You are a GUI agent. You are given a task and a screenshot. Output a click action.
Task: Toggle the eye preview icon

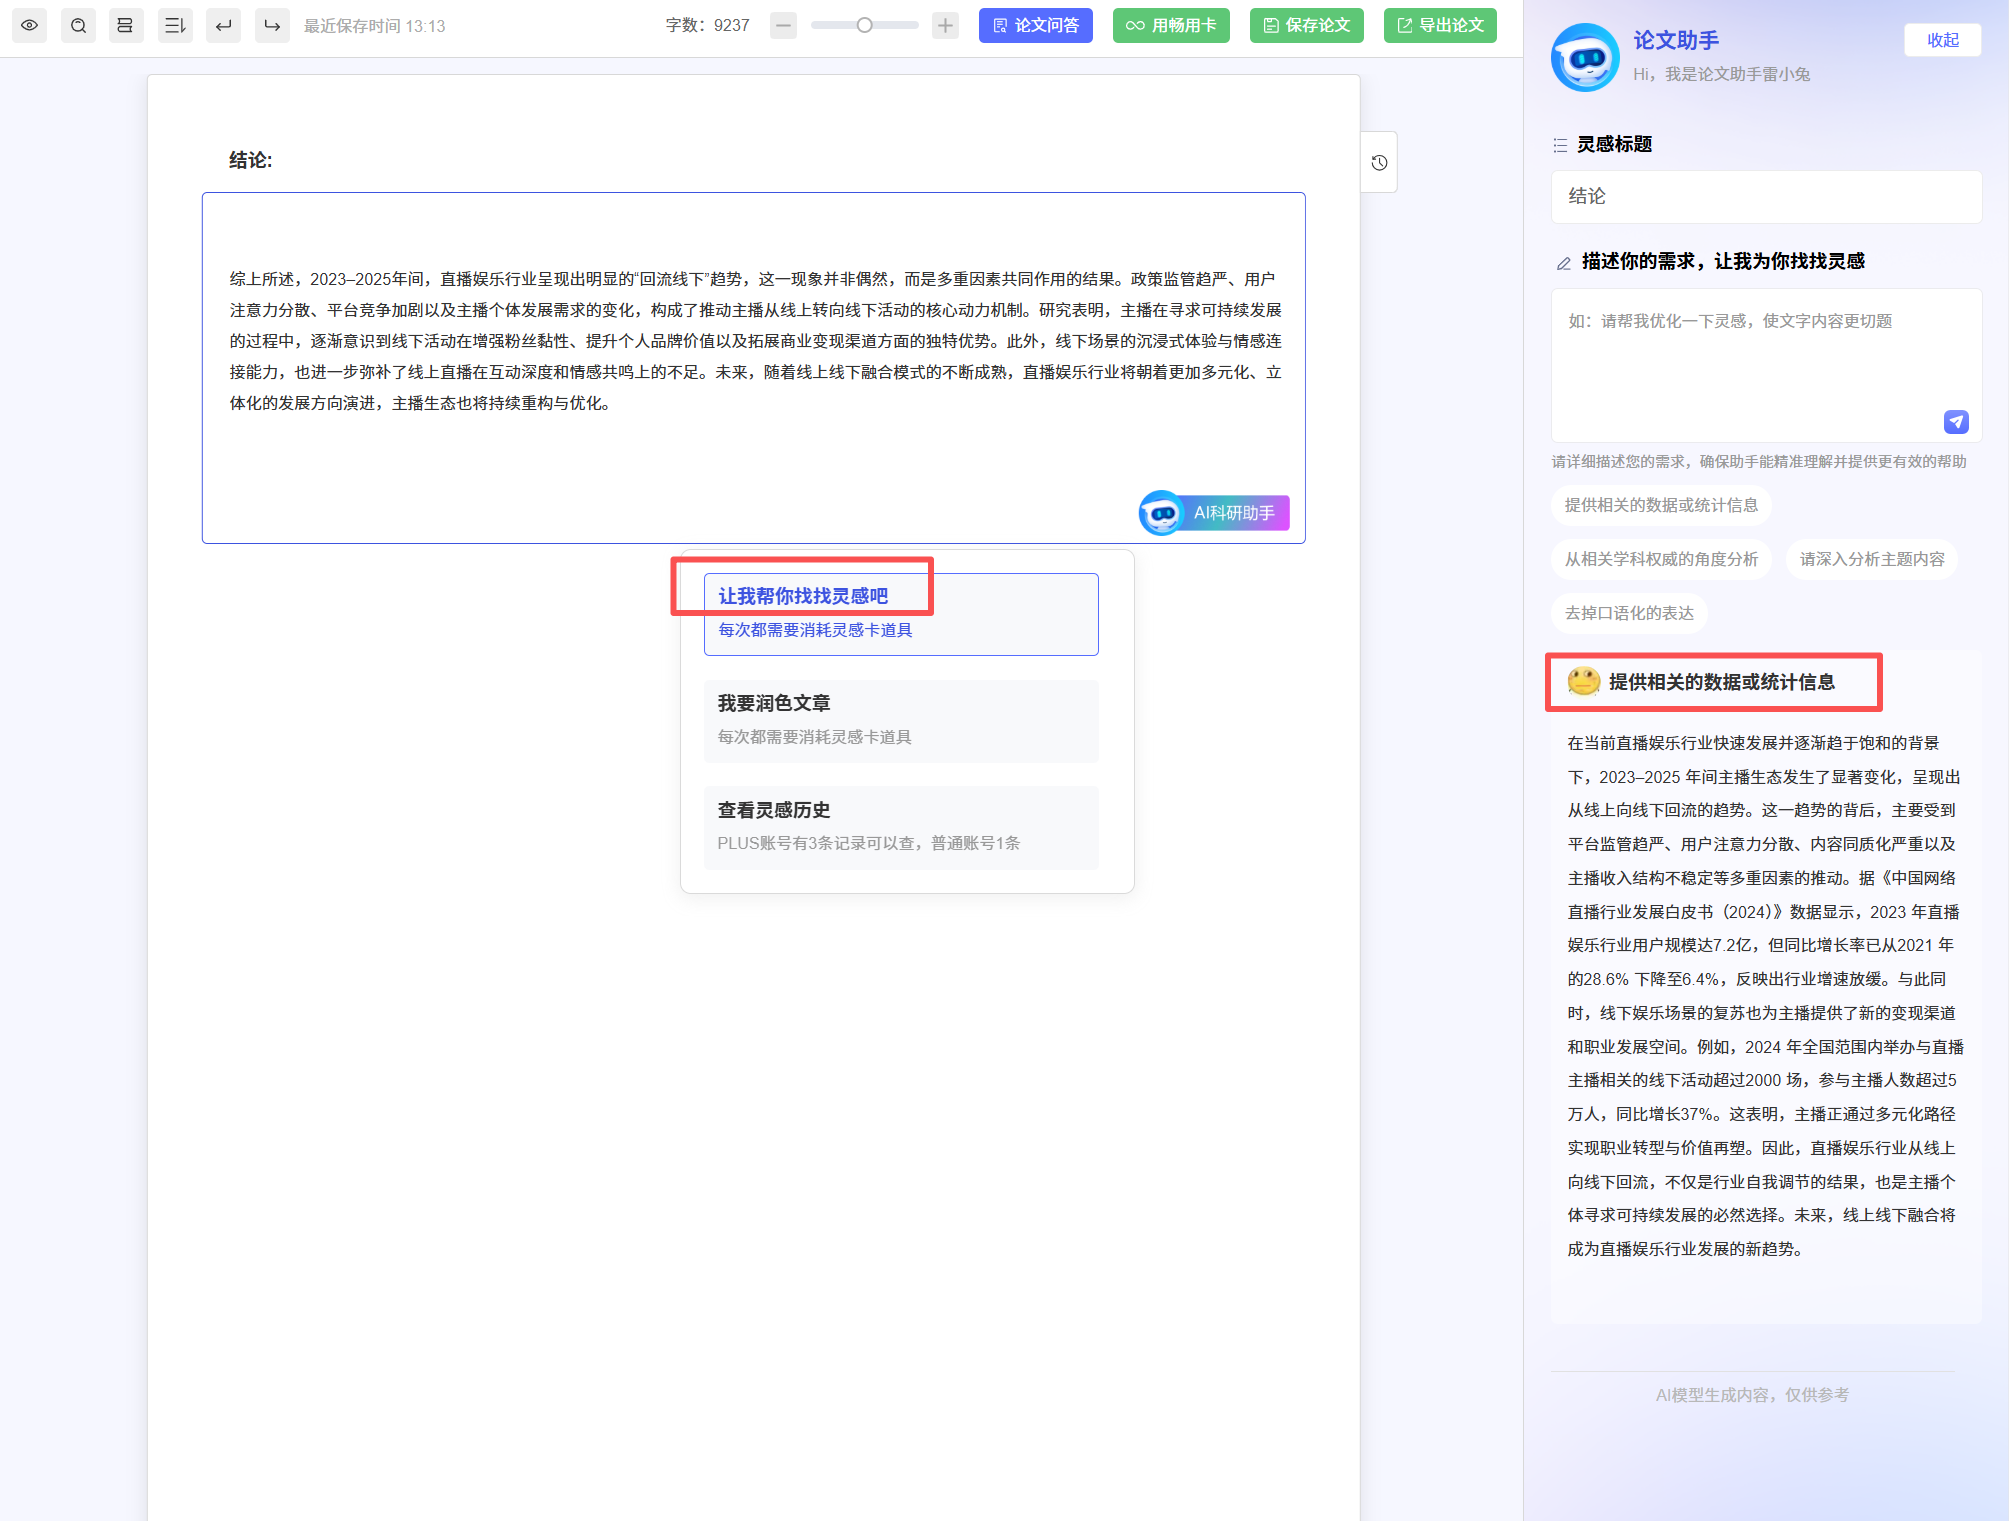click(30, 25)
